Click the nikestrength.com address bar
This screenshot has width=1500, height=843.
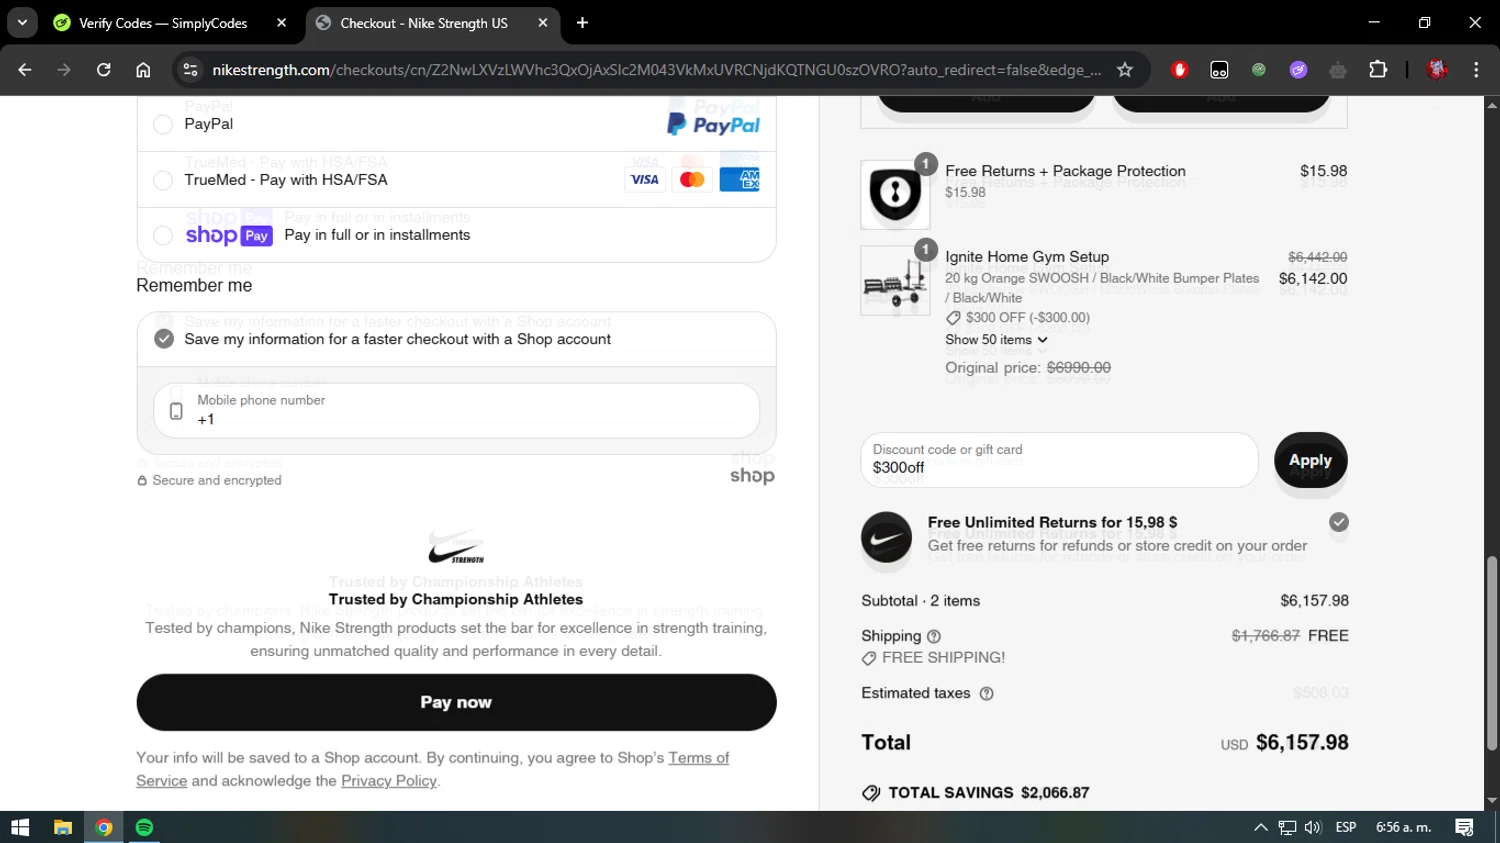656,70
